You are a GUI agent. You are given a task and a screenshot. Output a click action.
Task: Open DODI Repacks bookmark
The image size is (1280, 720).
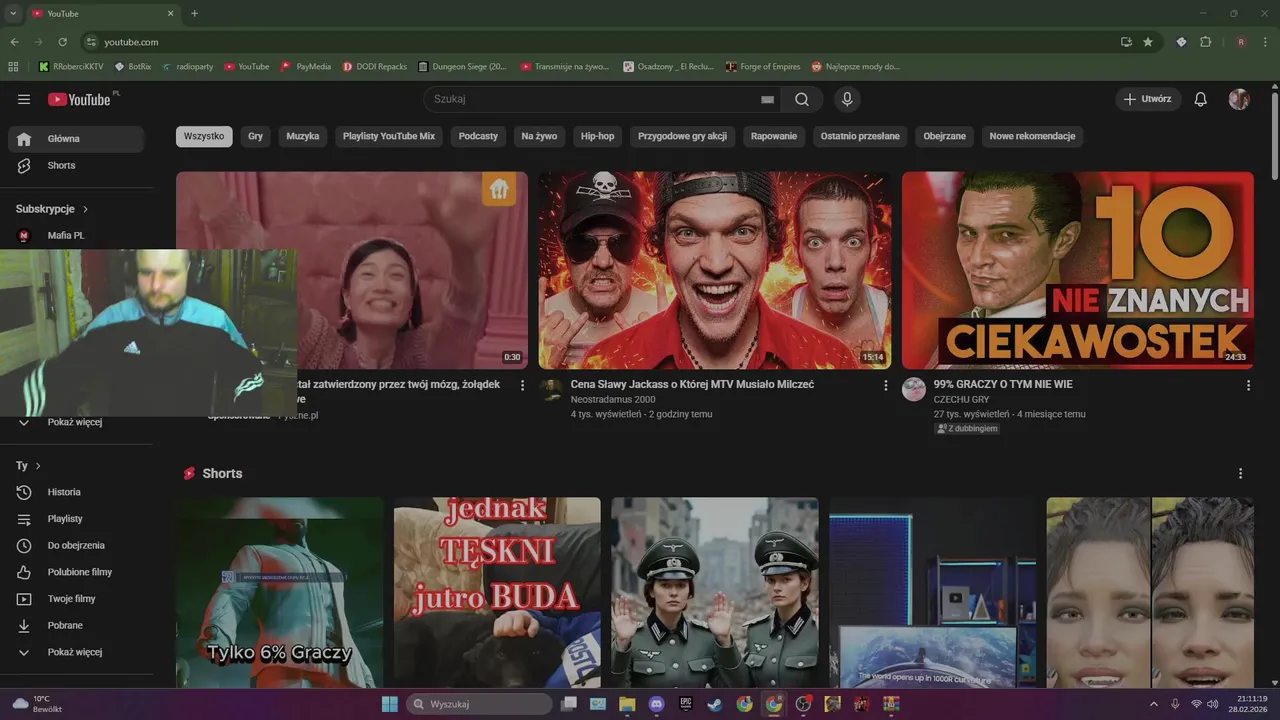click(374, 66)
